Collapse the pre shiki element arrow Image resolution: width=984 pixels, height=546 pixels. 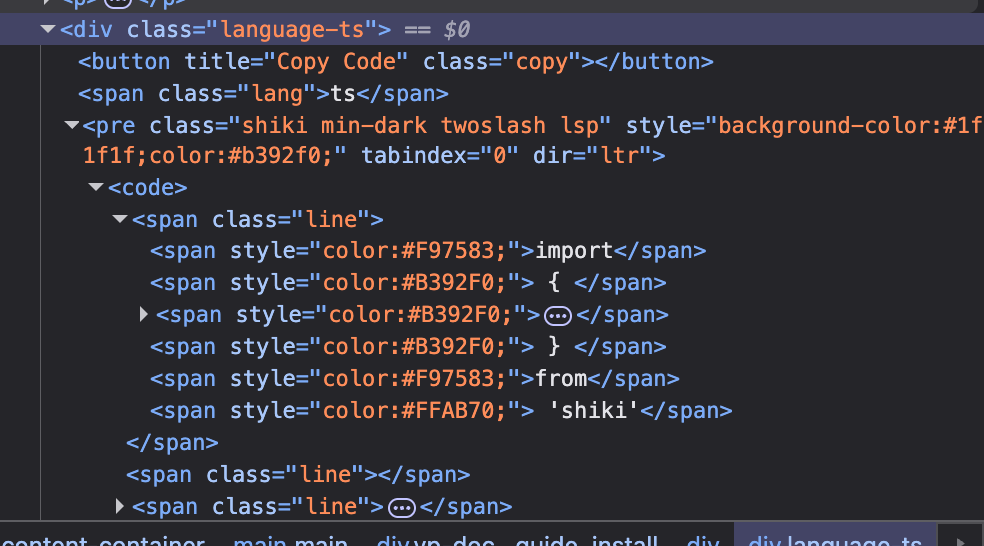71,126
